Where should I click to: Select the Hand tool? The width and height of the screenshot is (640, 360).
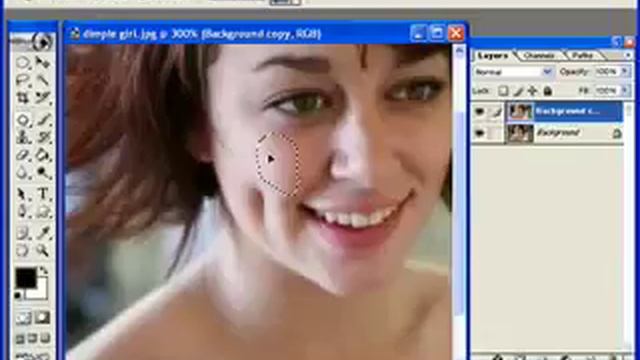coord(23,250)
